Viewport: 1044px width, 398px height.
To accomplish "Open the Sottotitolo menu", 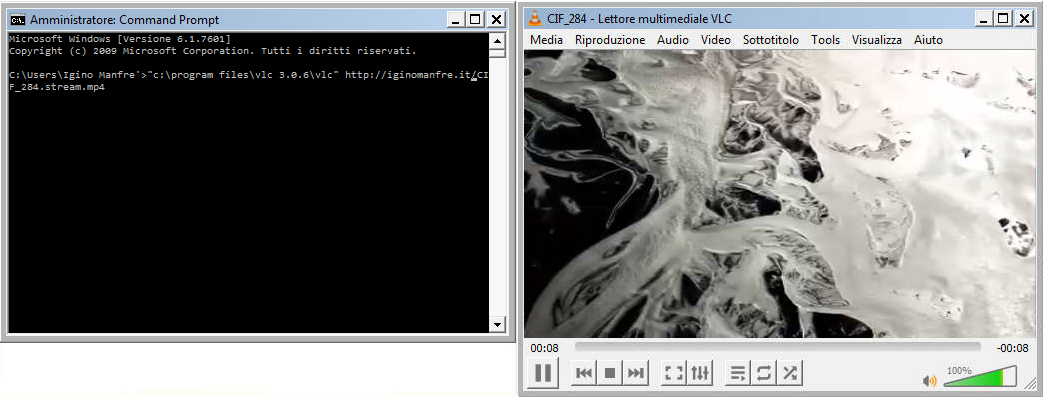I will point(770,40).
